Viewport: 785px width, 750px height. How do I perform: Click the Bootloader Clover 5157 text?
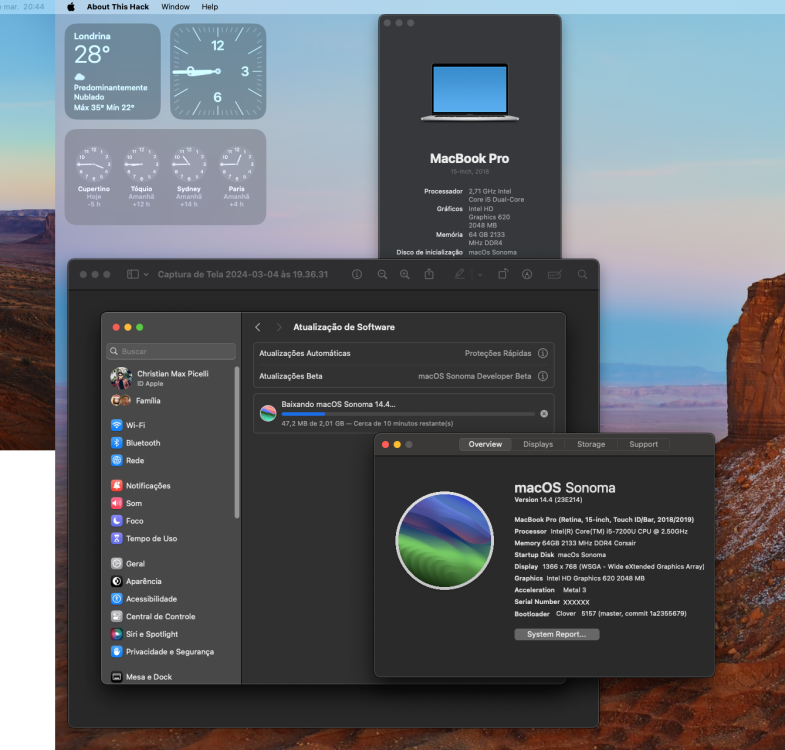click(600, 613)
